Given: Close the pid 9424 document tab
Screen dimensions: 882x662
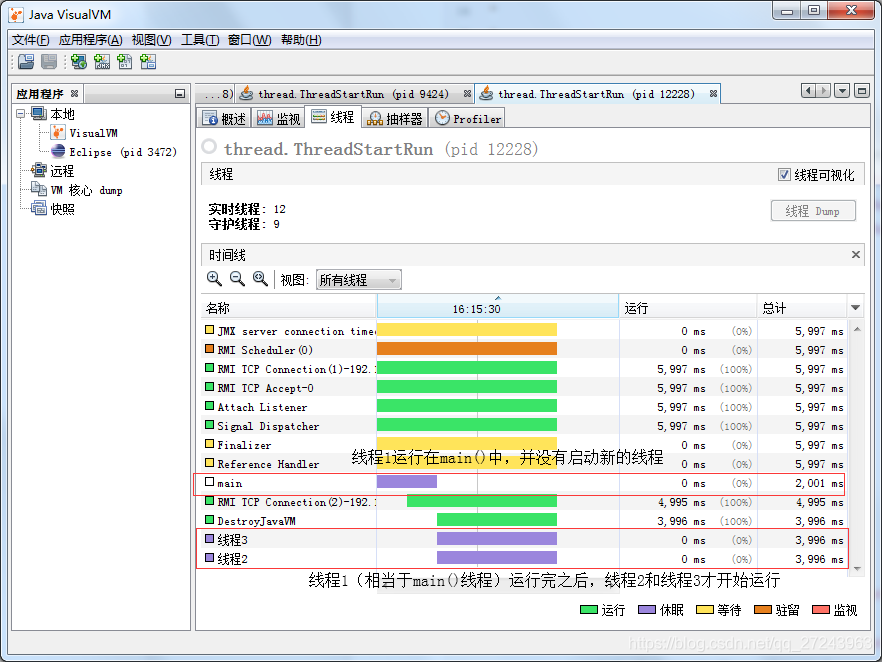Looking at the screenshot, I should click(x=467, y=94).
